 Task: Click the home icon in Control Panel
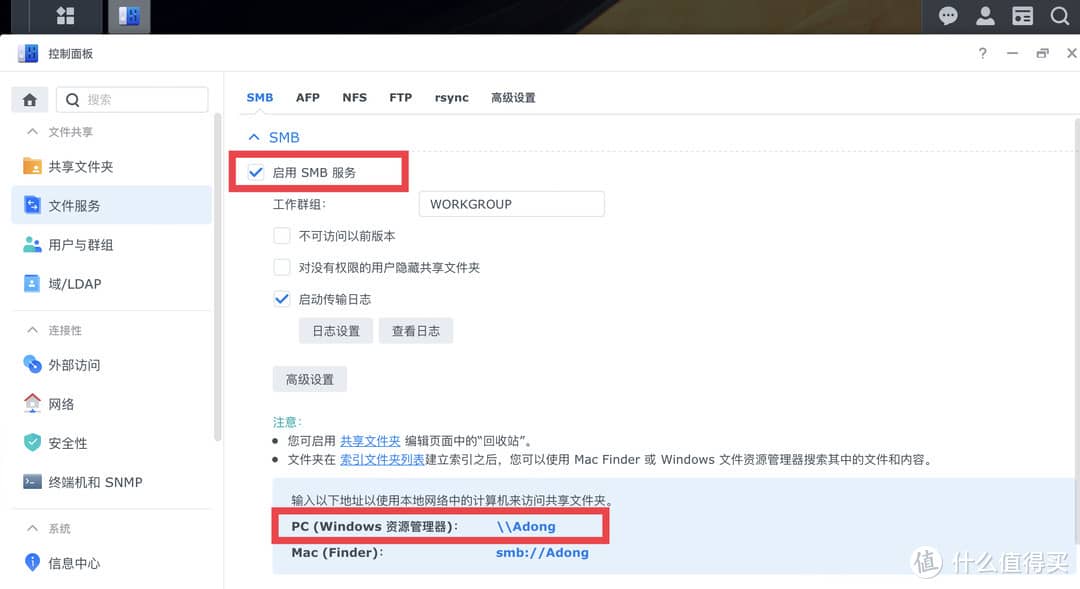point(29,99)
